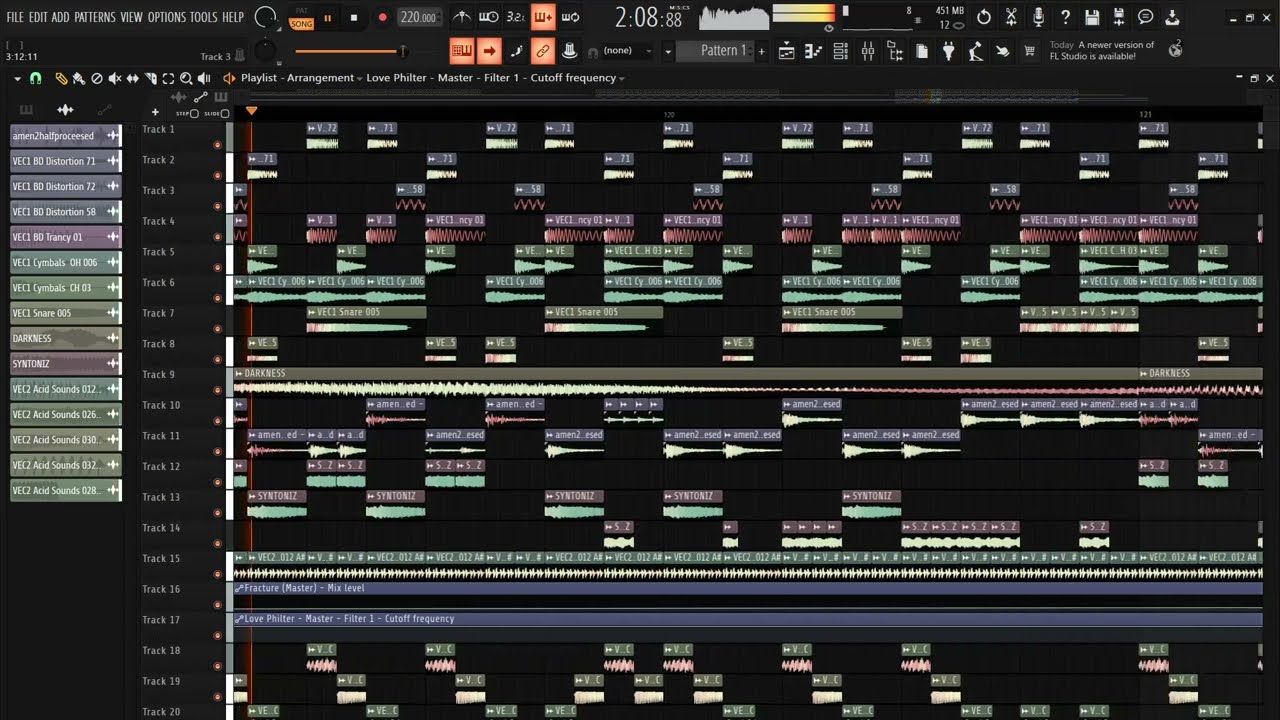Open the TOOLS menu
The image size is (1280, 720).
[203, 17]
